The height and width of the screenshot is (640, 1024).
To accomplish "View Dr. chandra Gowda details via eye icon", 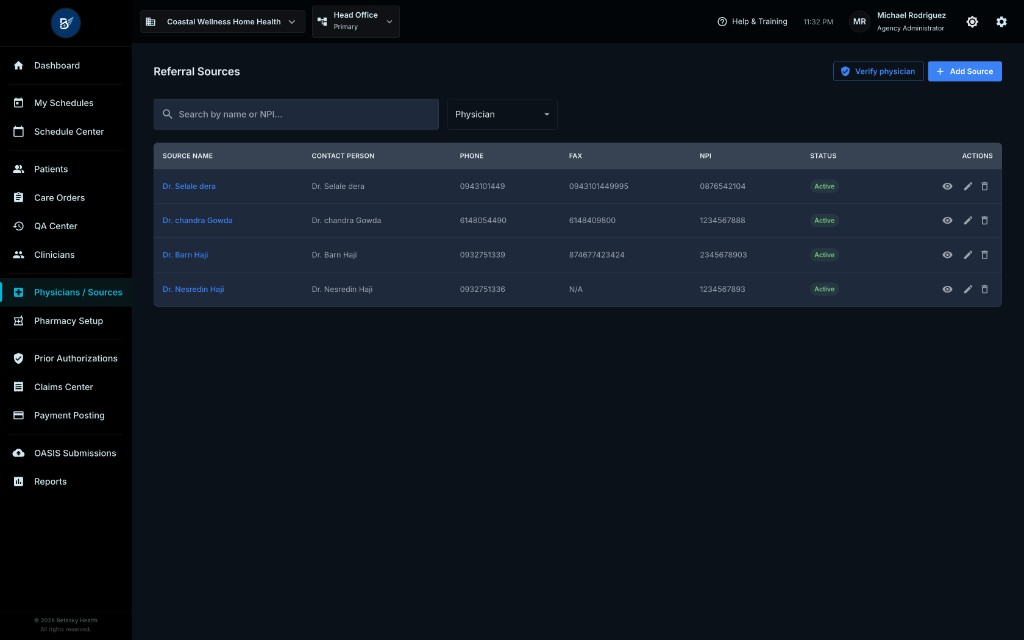I will click(x=947, y=220).
